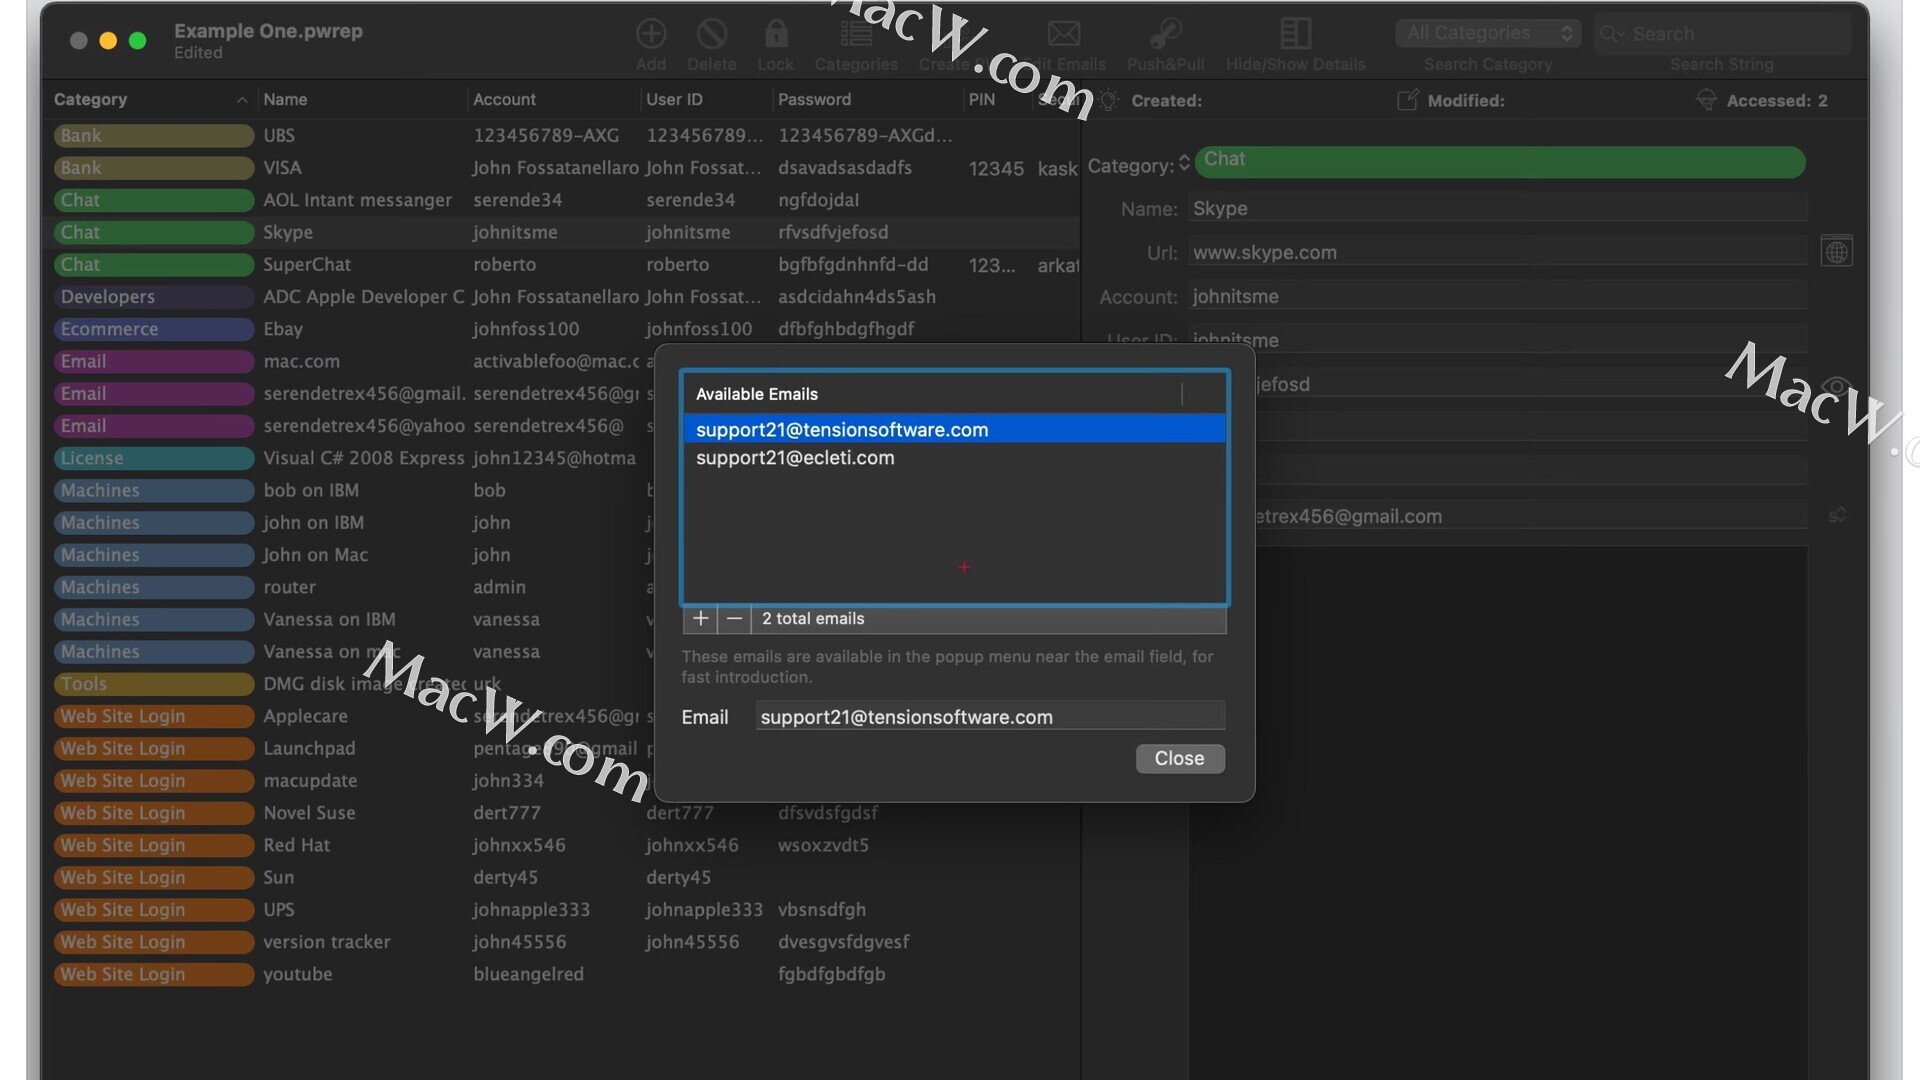Toggle password visibility eye icon

pos(1836,385)
